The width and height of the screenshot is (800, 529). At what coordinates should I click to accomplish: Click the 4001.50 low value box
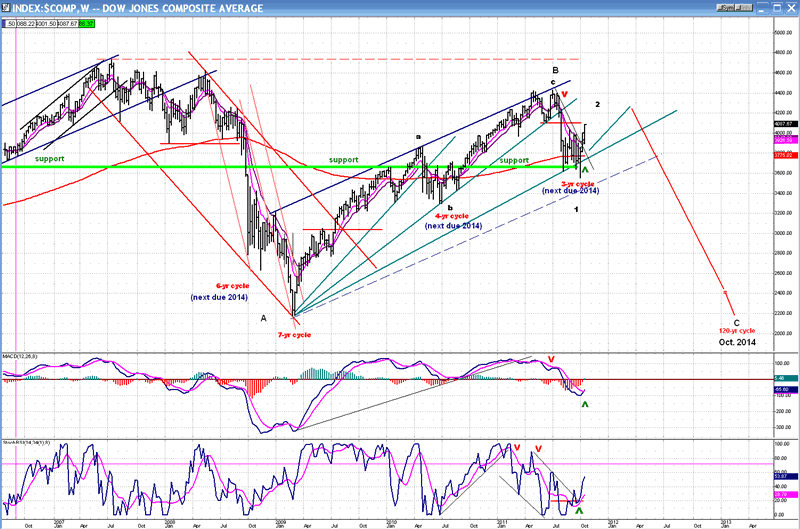click(47, 23)
